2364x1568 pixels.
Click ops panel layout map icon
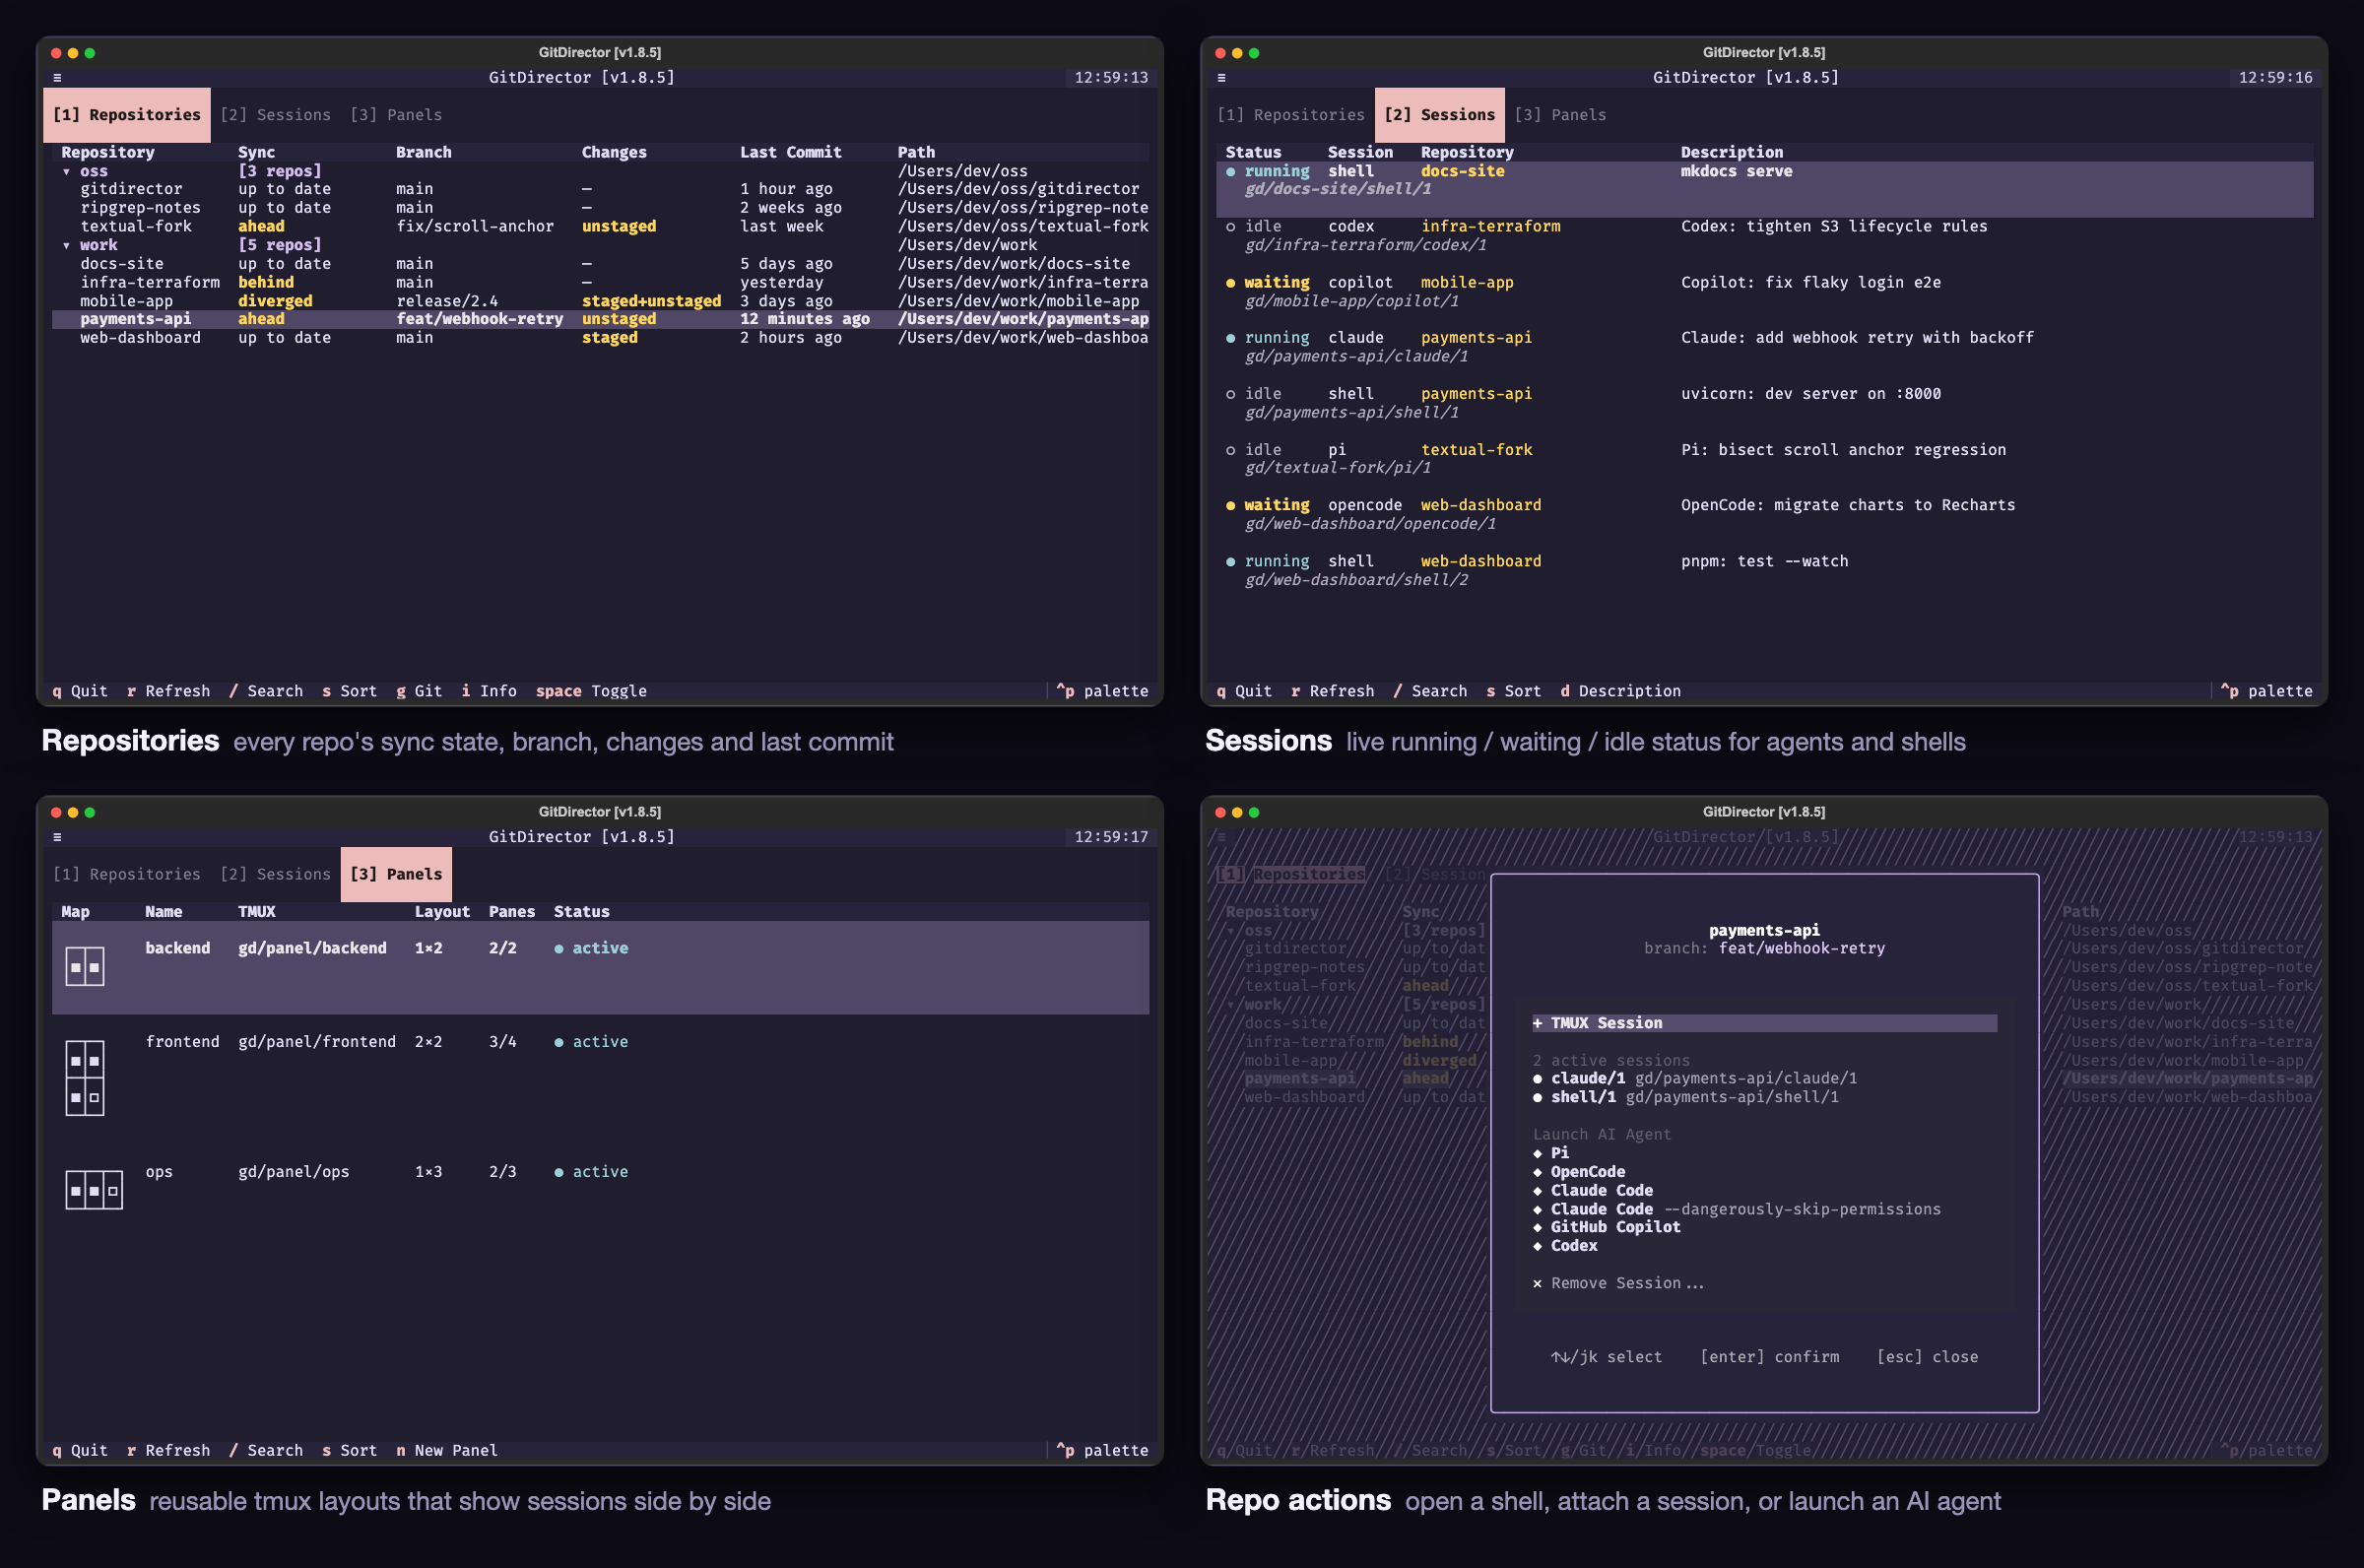pyautogui.click(x=94, y=1190)
